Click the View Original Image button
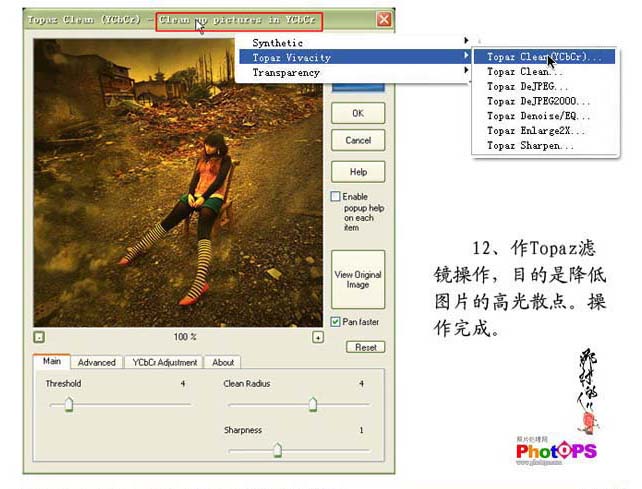Screen dimensions: 642x489 click(x=358, y=279)
